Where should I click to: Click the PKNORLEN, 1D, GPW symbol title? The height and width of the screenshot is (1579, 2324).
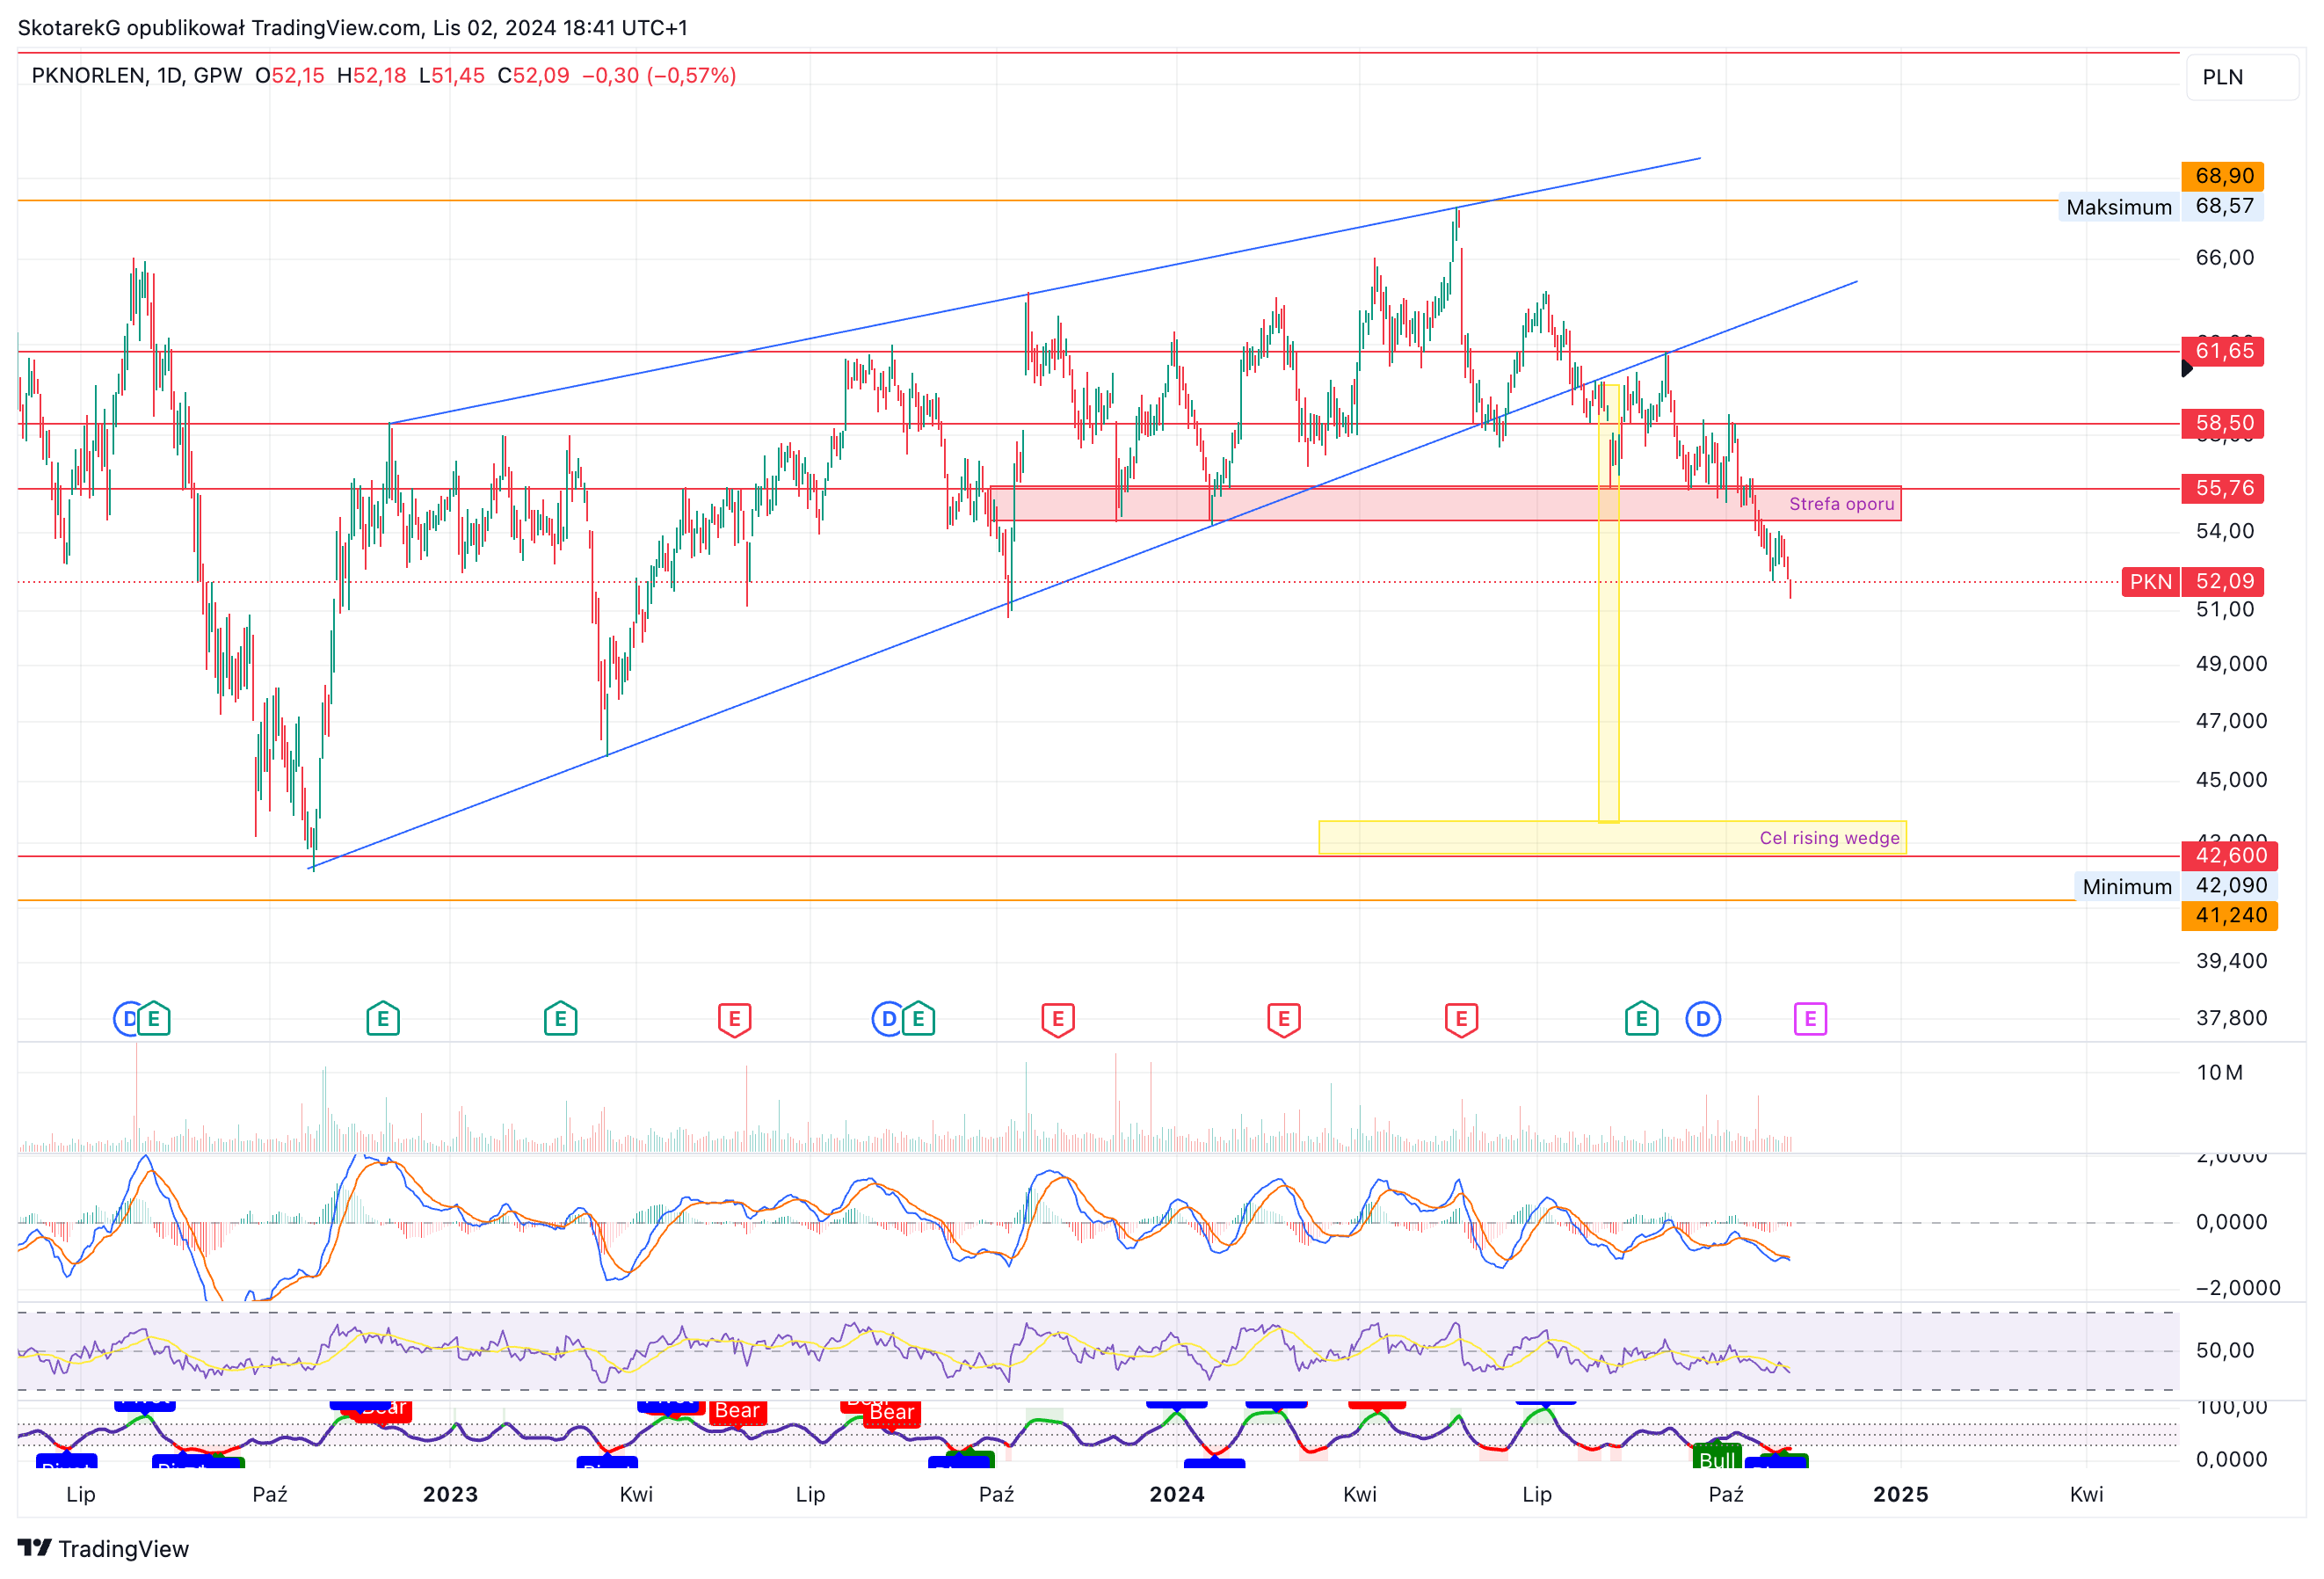pyautogui.click(x=137, y=75)
